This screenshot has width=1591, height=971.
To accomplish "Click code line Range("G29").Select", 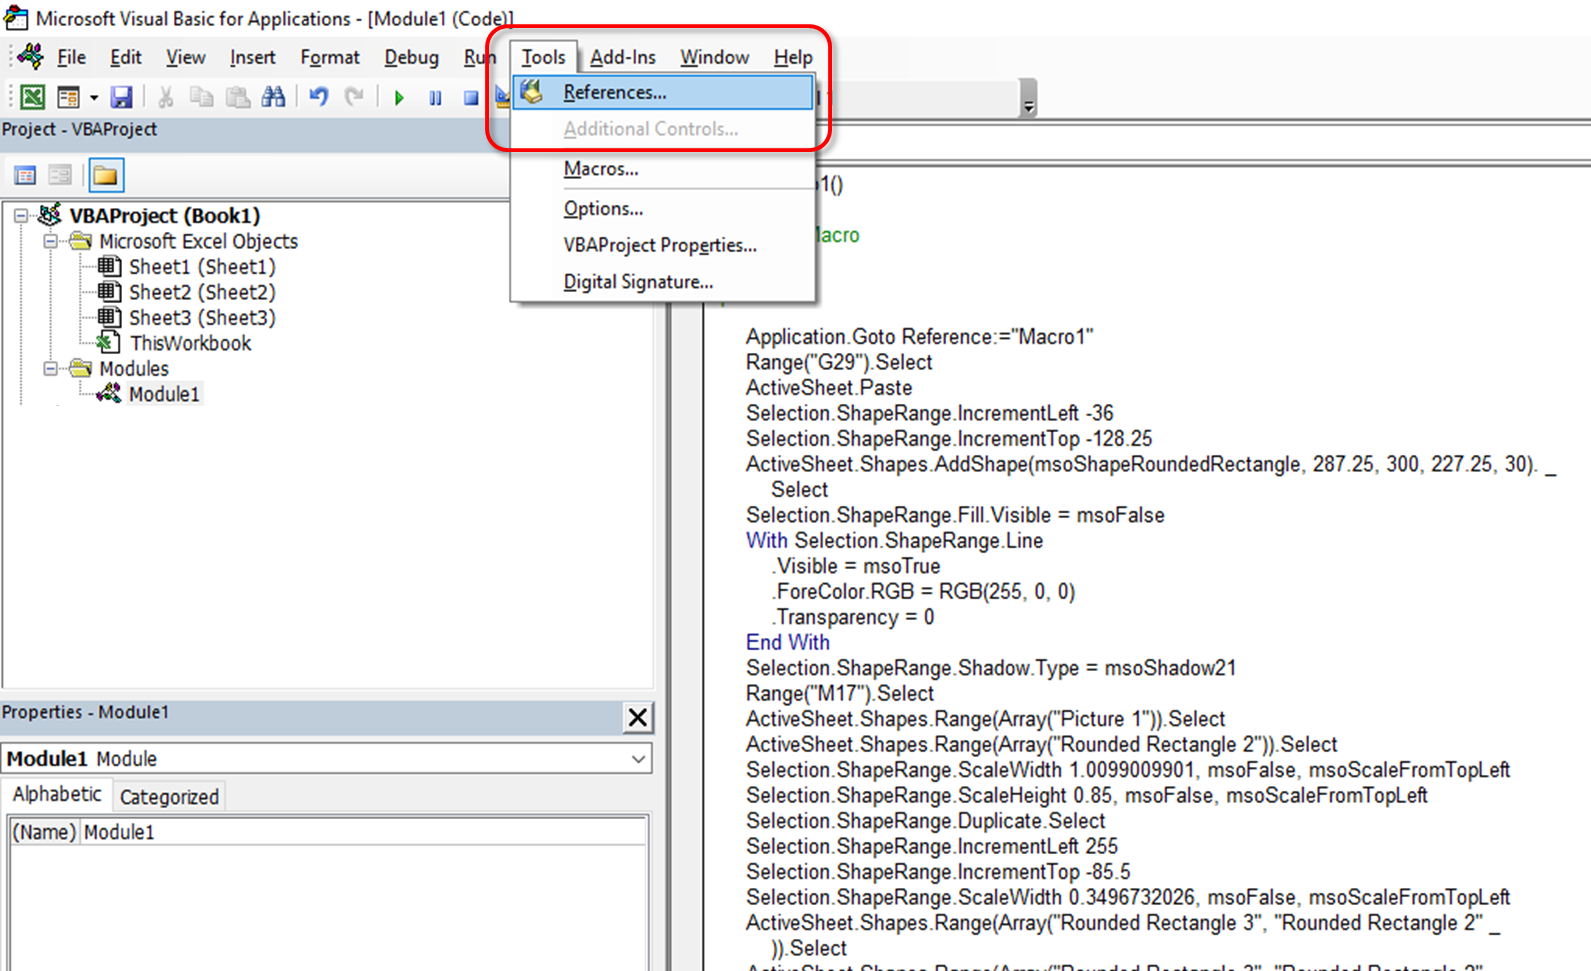I will click(839, 362).
